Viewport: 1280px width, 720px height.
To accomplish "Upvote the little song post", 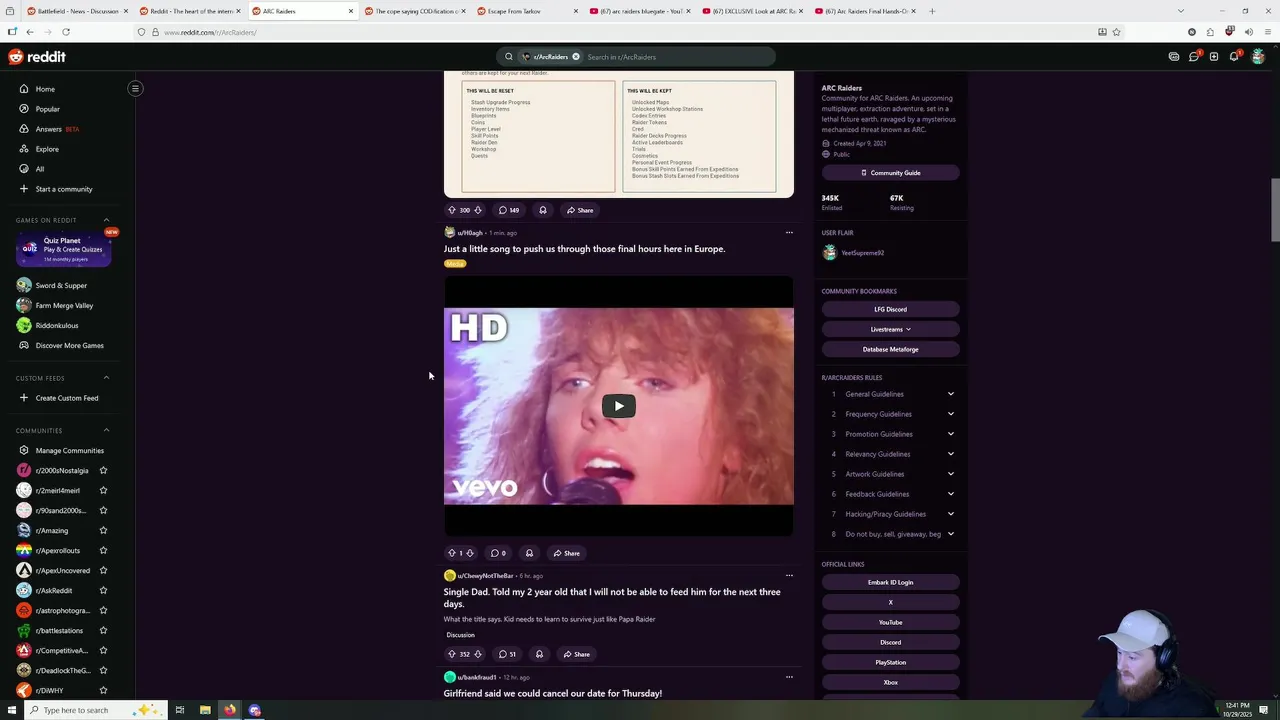I will click(452, 553).
